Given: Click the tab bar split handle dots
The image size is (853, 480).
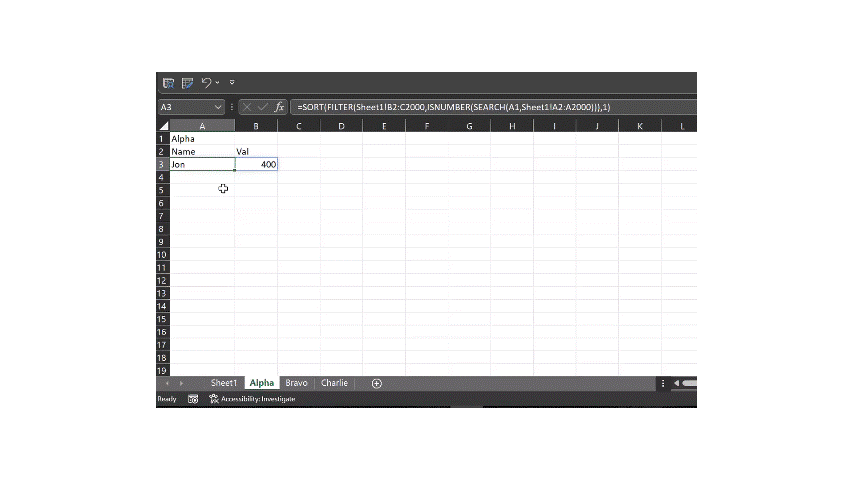Looking at the screenshot, I should (x=663, y=384).
